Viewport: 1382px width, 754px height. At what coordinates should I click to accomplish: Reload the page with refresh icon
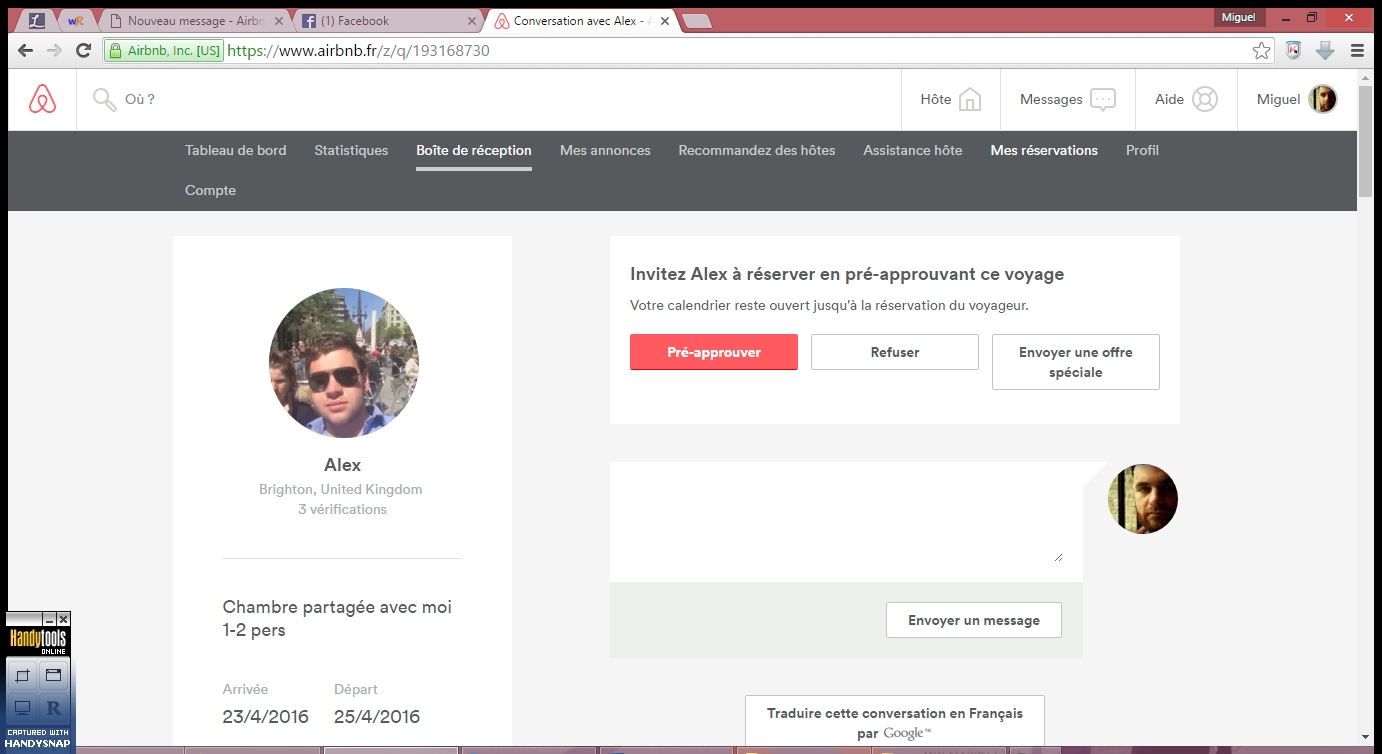(x=84, y=50)
